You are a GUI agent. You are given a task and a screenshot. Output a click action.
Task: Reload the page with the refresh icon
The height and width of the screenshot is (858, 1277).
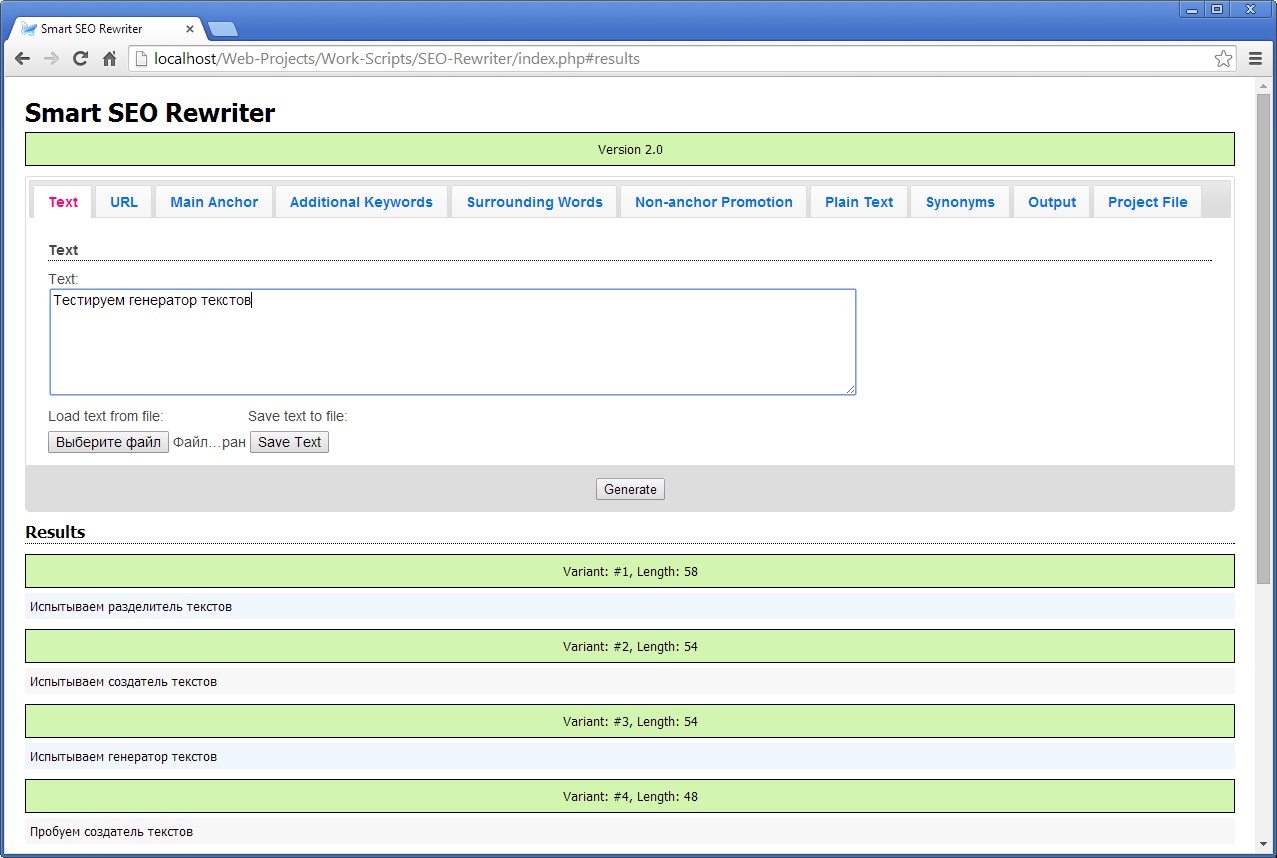[81, 59]
